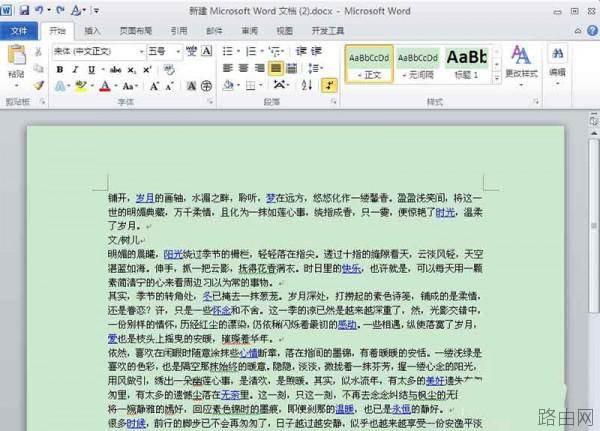
Task: Expand the bullet list dropdown arrow
Action: (238, 51)
